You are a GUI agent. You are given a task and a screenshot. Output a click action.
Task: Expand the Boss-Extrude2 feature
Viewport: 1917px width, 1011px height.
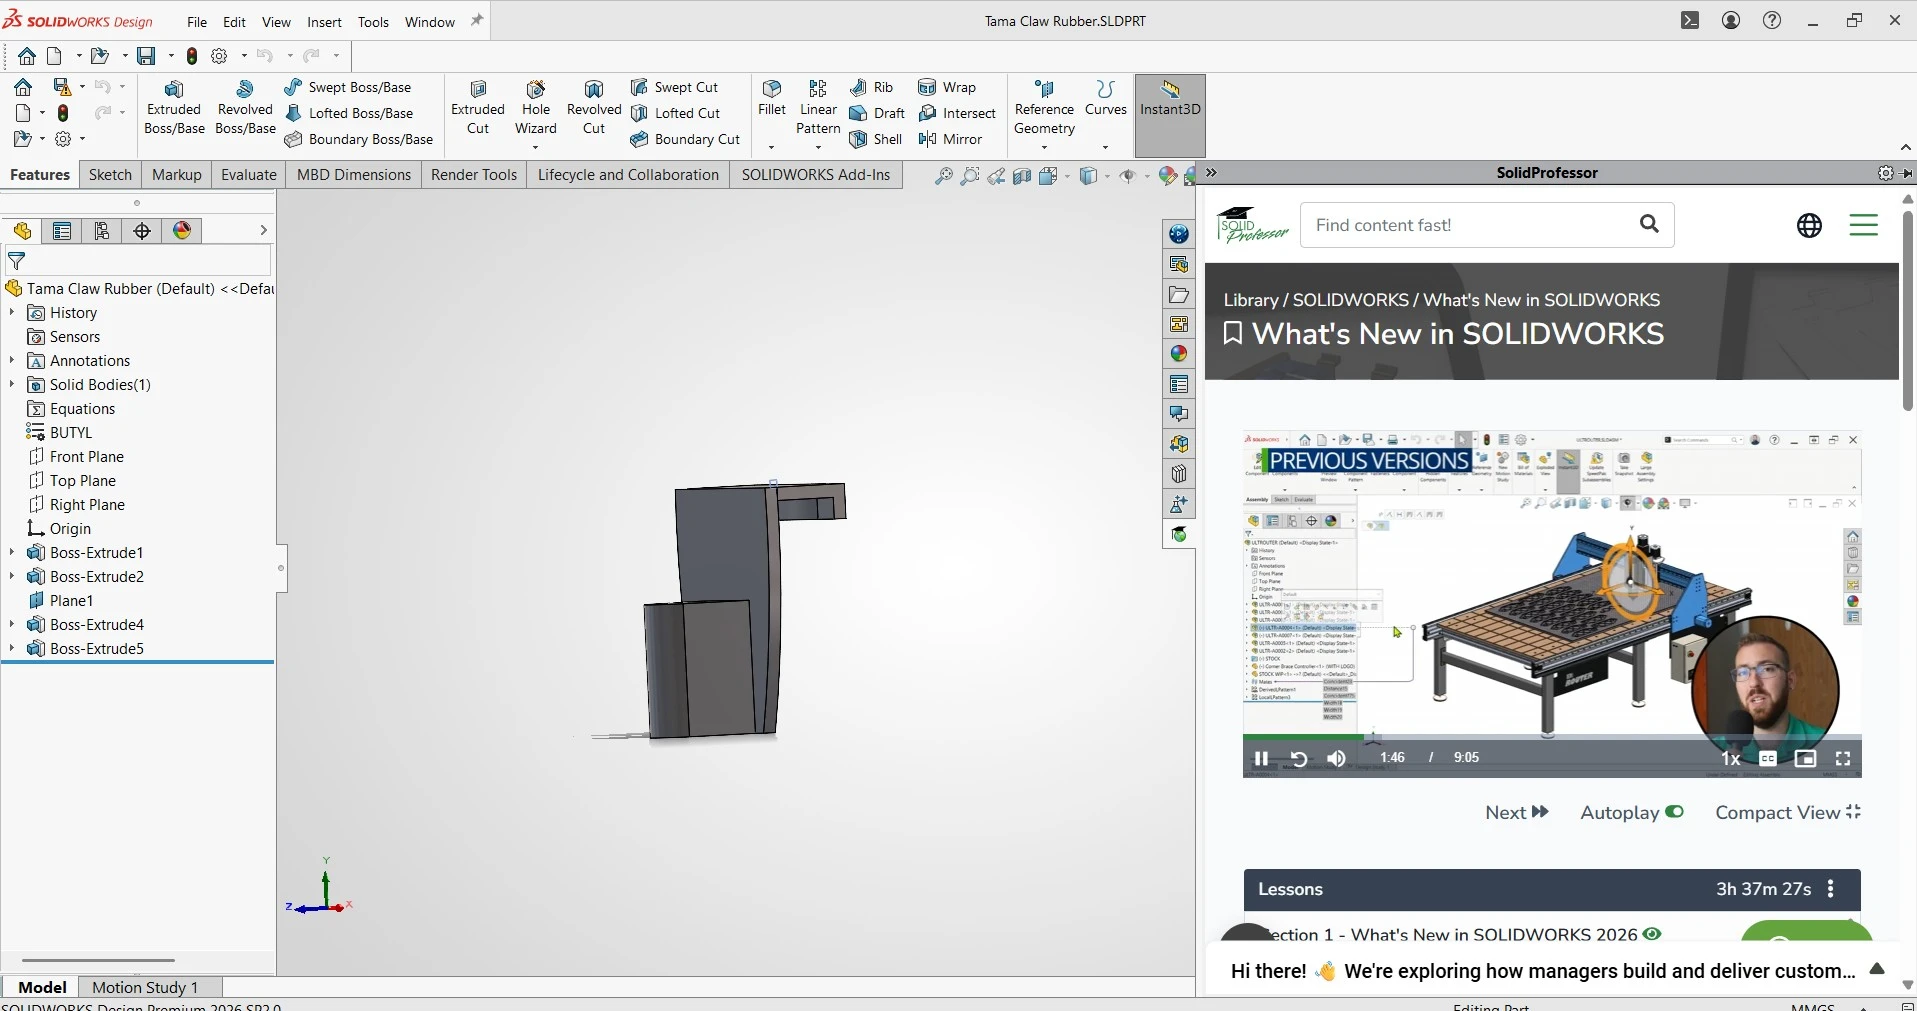(x=12, y=577)
